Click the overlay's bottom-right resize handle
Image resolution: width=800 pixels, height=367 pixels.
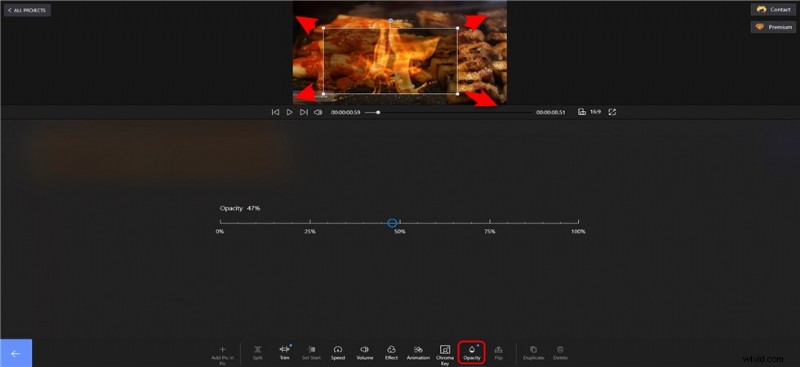(458, 94)
